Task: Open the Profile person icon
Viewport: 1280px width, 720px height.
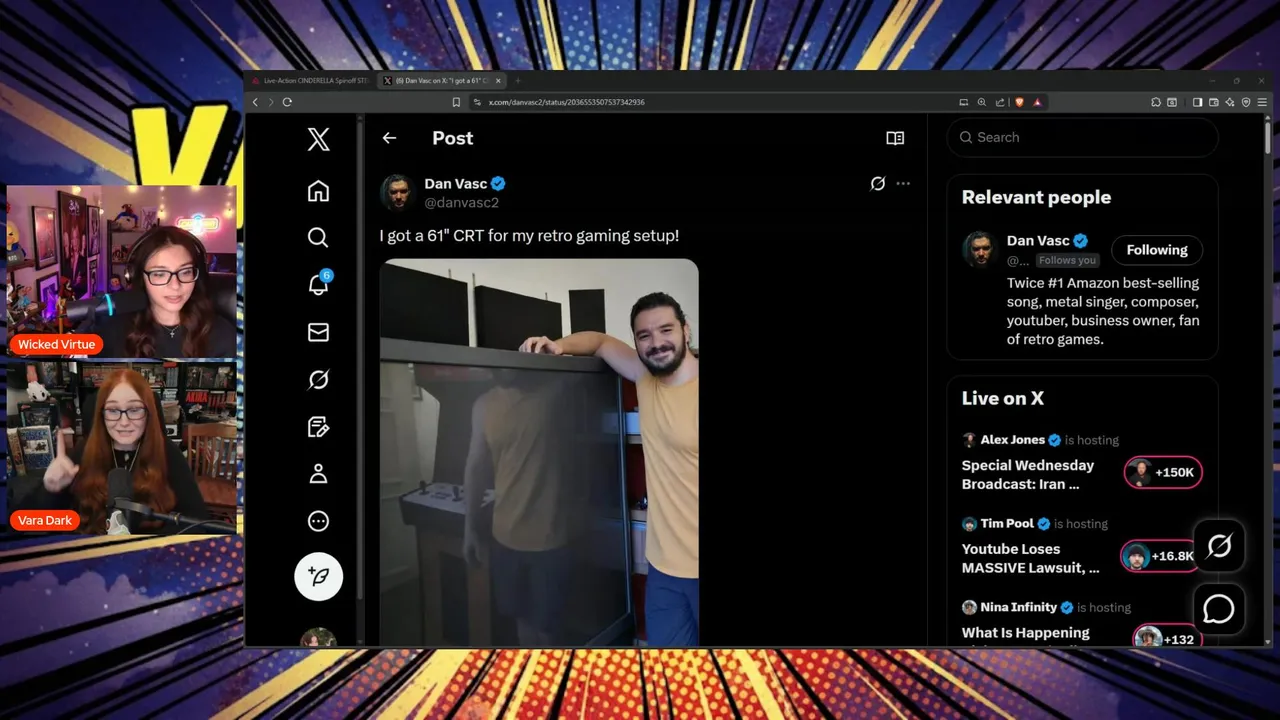Action: (318, 474)
